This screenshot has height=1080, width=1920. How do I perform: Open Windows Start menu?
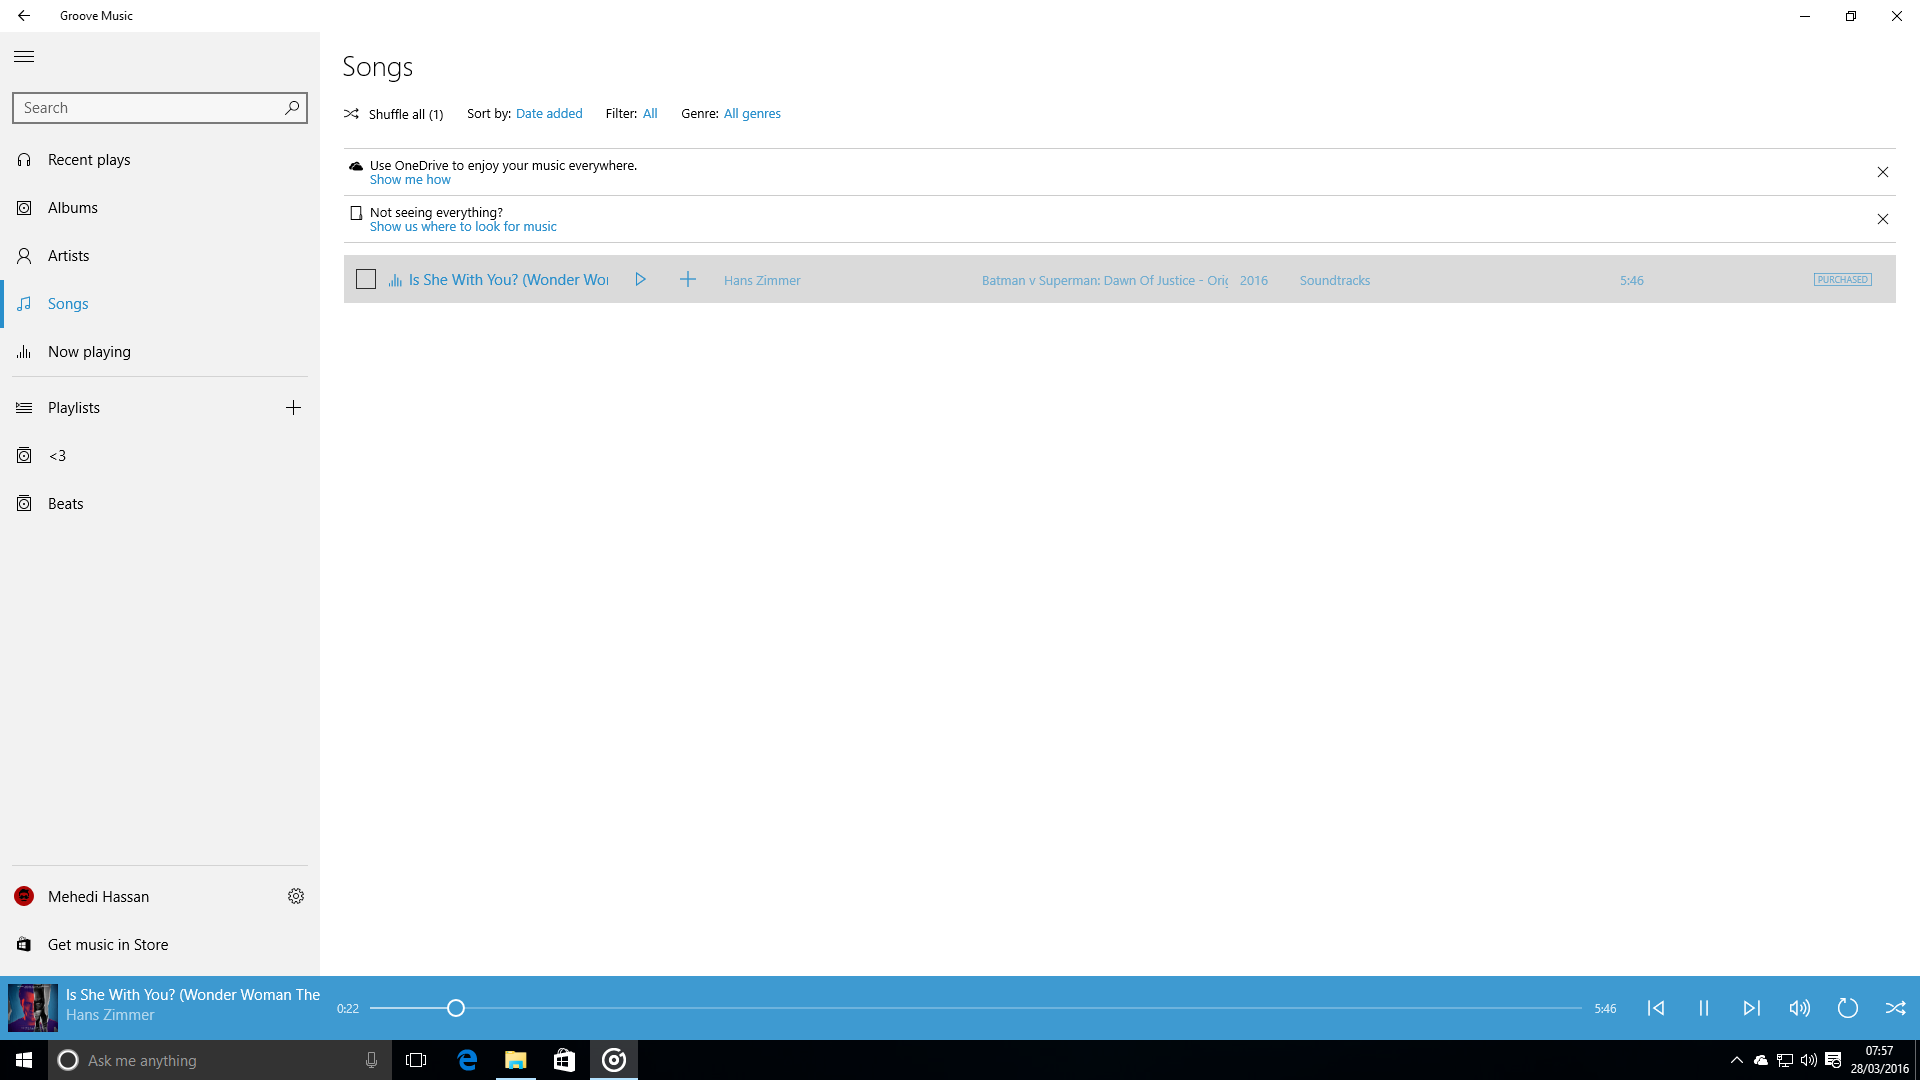click(x=24, y=1060)
